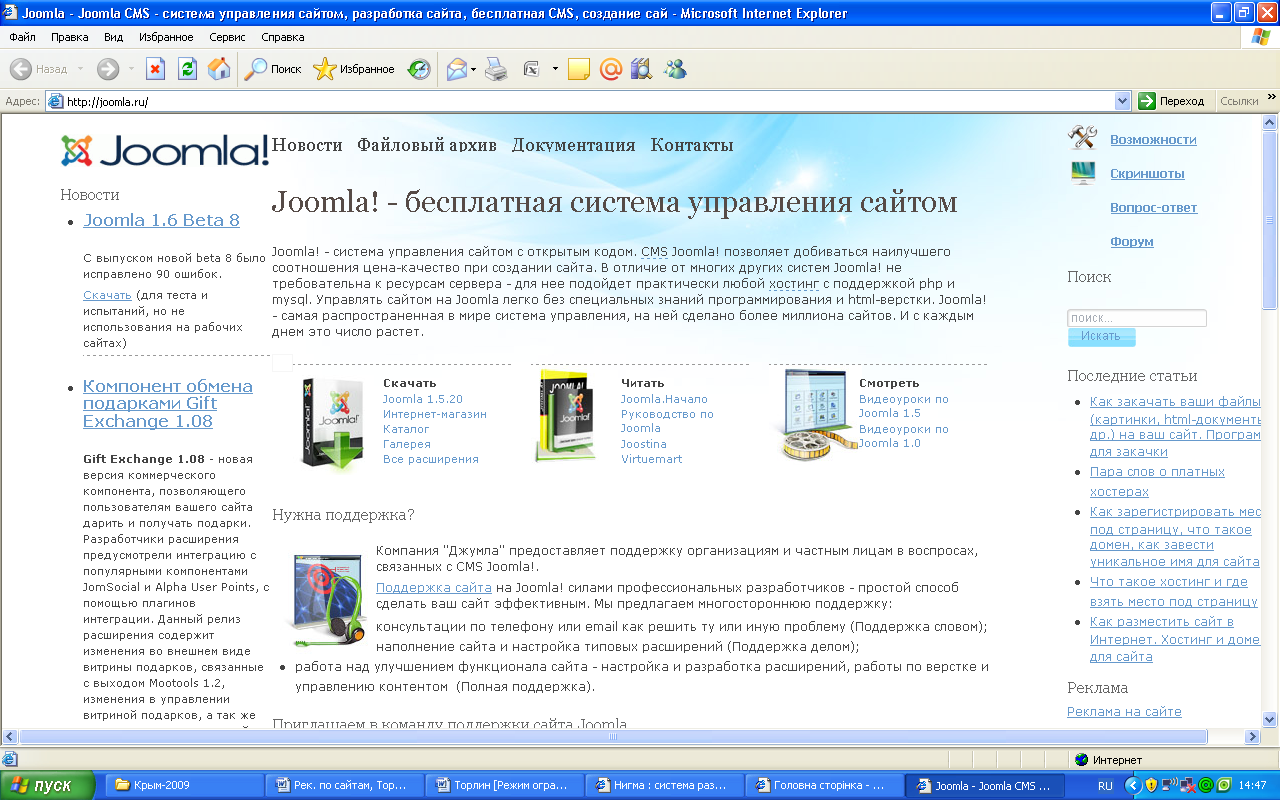The height and width of the screenshot is (800, 1280).
Task: Click the wireless network tray icon
Action: pos(1170,785)
